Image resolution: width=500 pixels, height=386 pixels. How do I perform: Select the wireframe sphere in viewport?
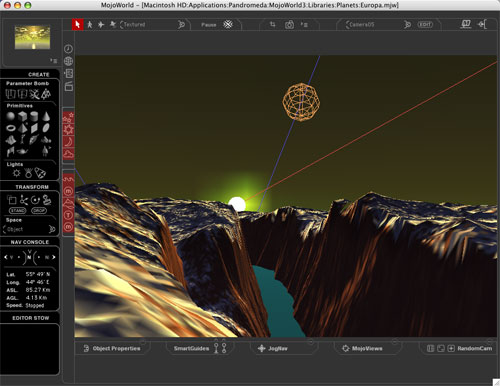(301, 102)
